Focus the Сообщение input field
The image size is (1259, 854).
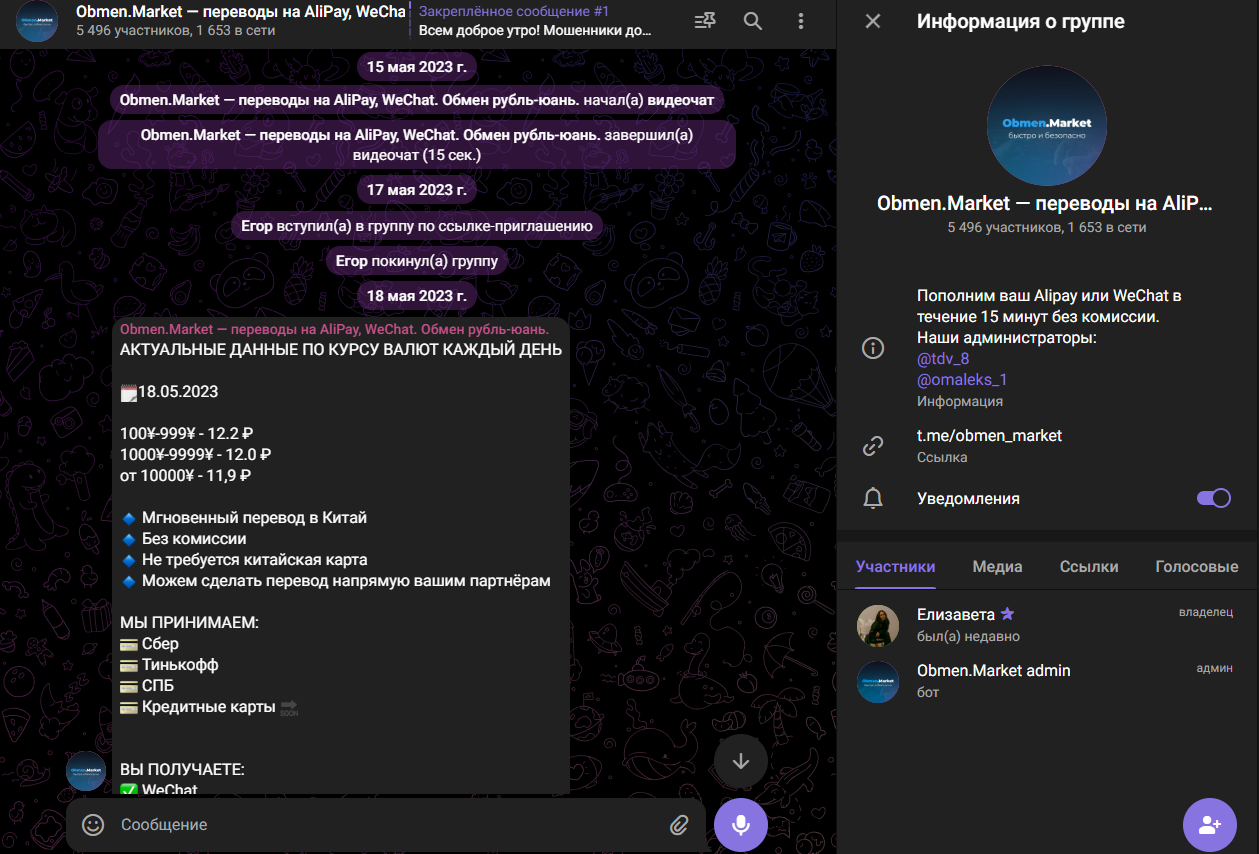[386, 825]
